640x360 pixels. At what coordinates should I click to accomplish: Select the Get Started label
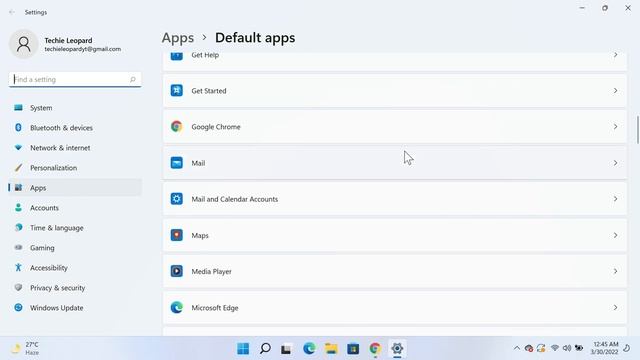point(209,91)
